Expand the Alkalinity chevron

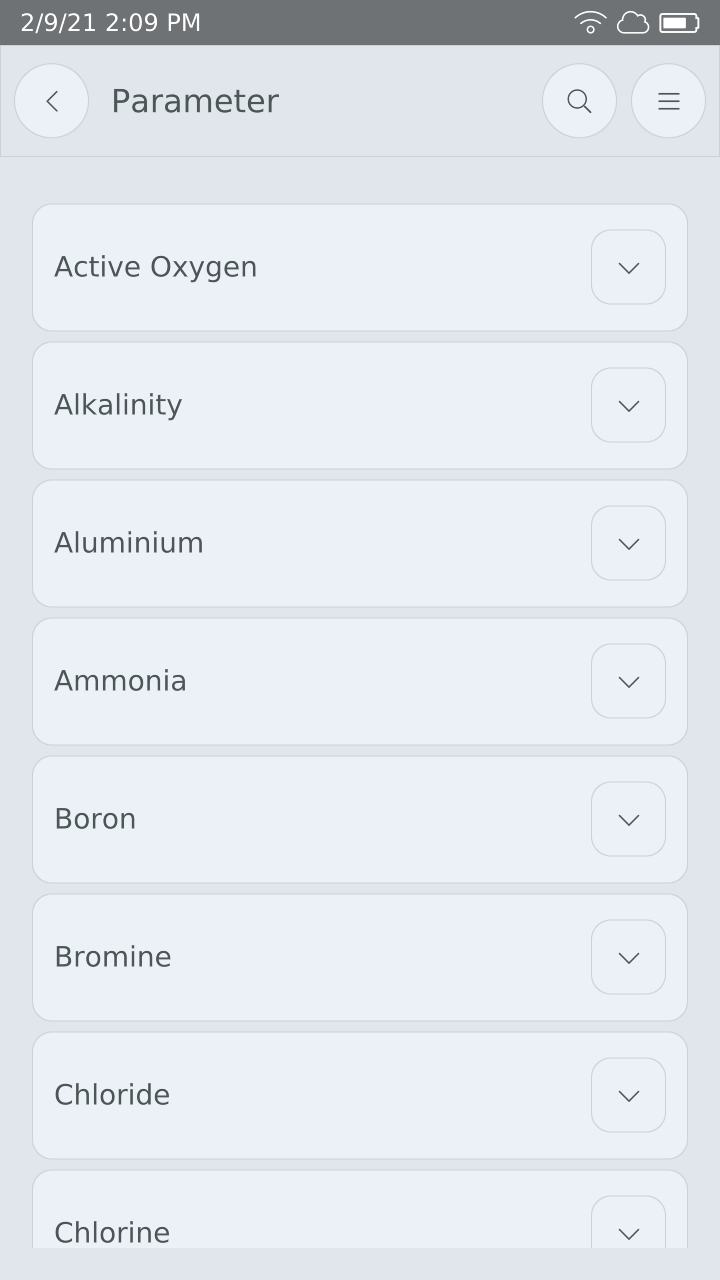tap(628, 405)
